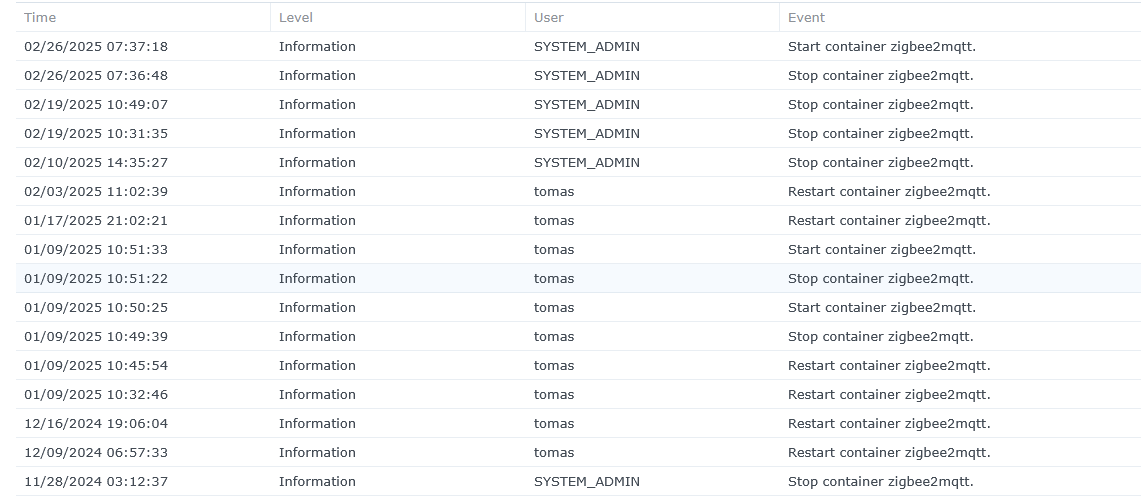Viewport: 1141px width, 499px height.
Task: Select the 02/10/2025 14:35:27 log entry
Action: point(96,163)
